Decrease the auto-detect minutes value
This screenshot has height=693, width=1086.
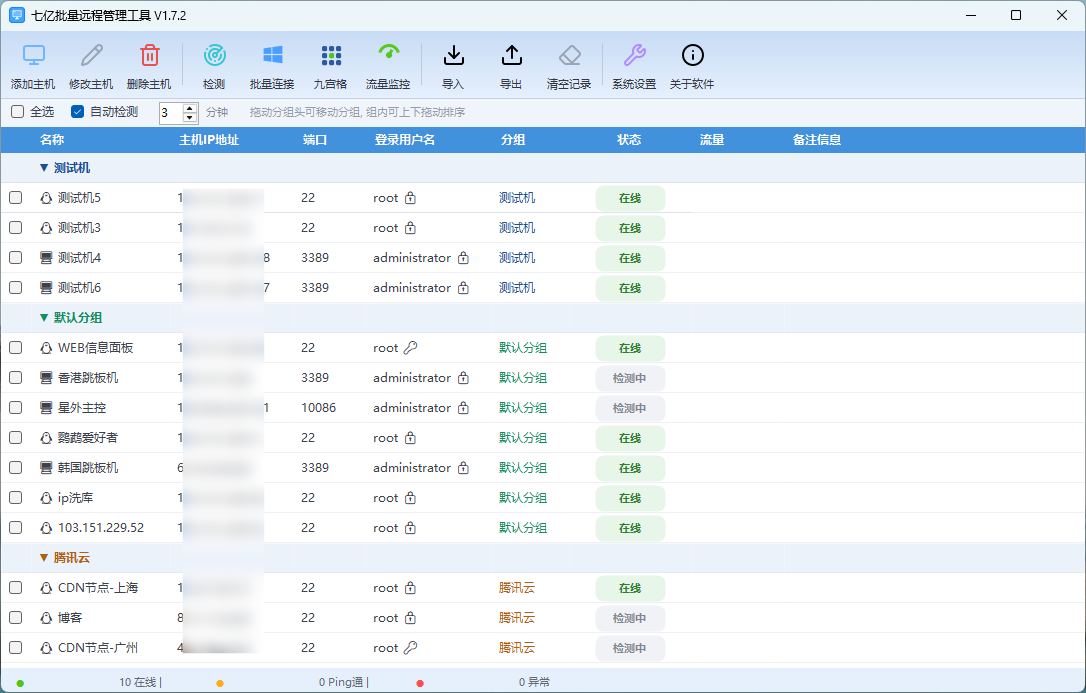(x=190, y=117)
